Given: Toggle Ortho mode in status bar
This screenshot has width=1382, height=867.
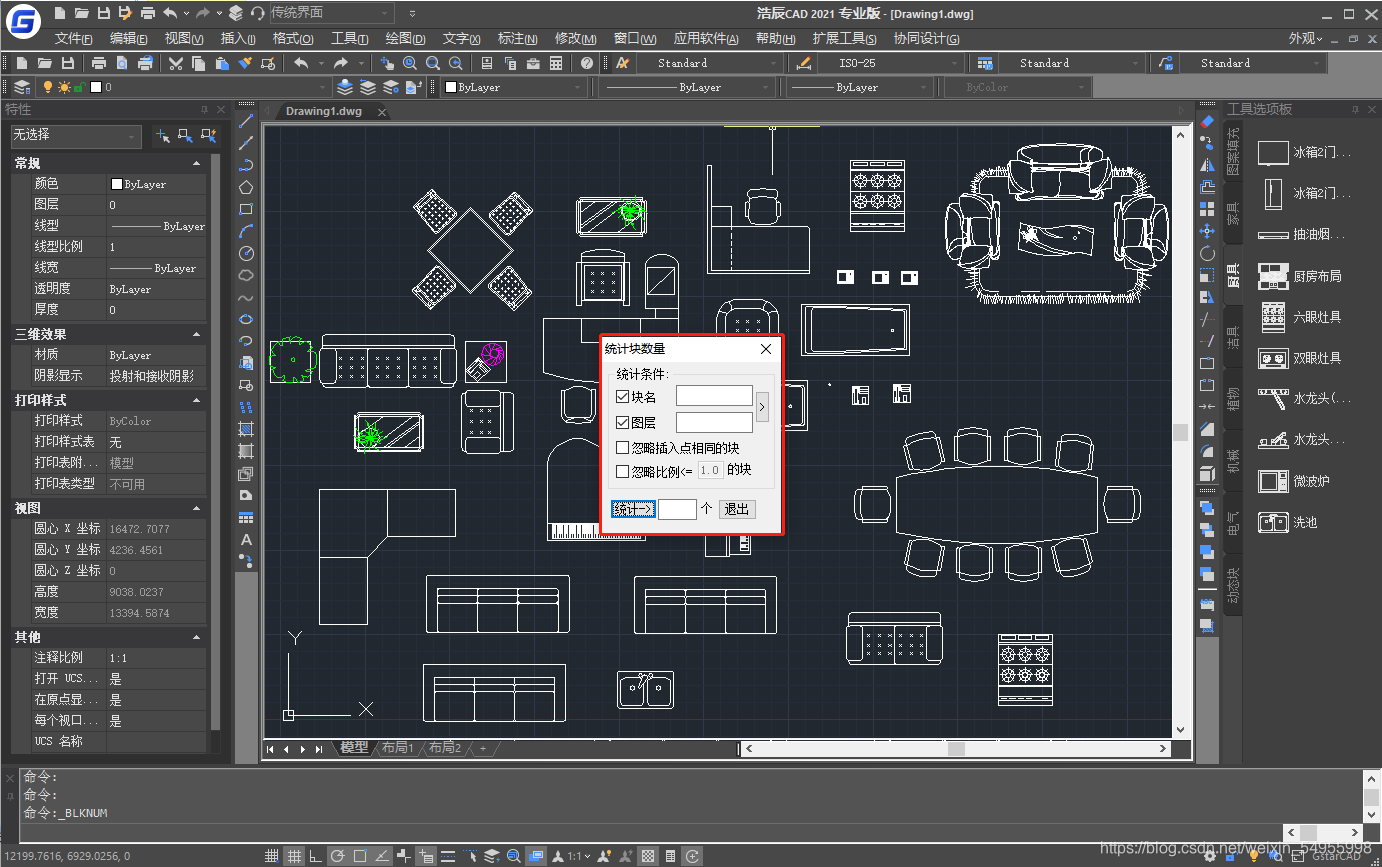Looking at the screenshot, I should 316,856.
